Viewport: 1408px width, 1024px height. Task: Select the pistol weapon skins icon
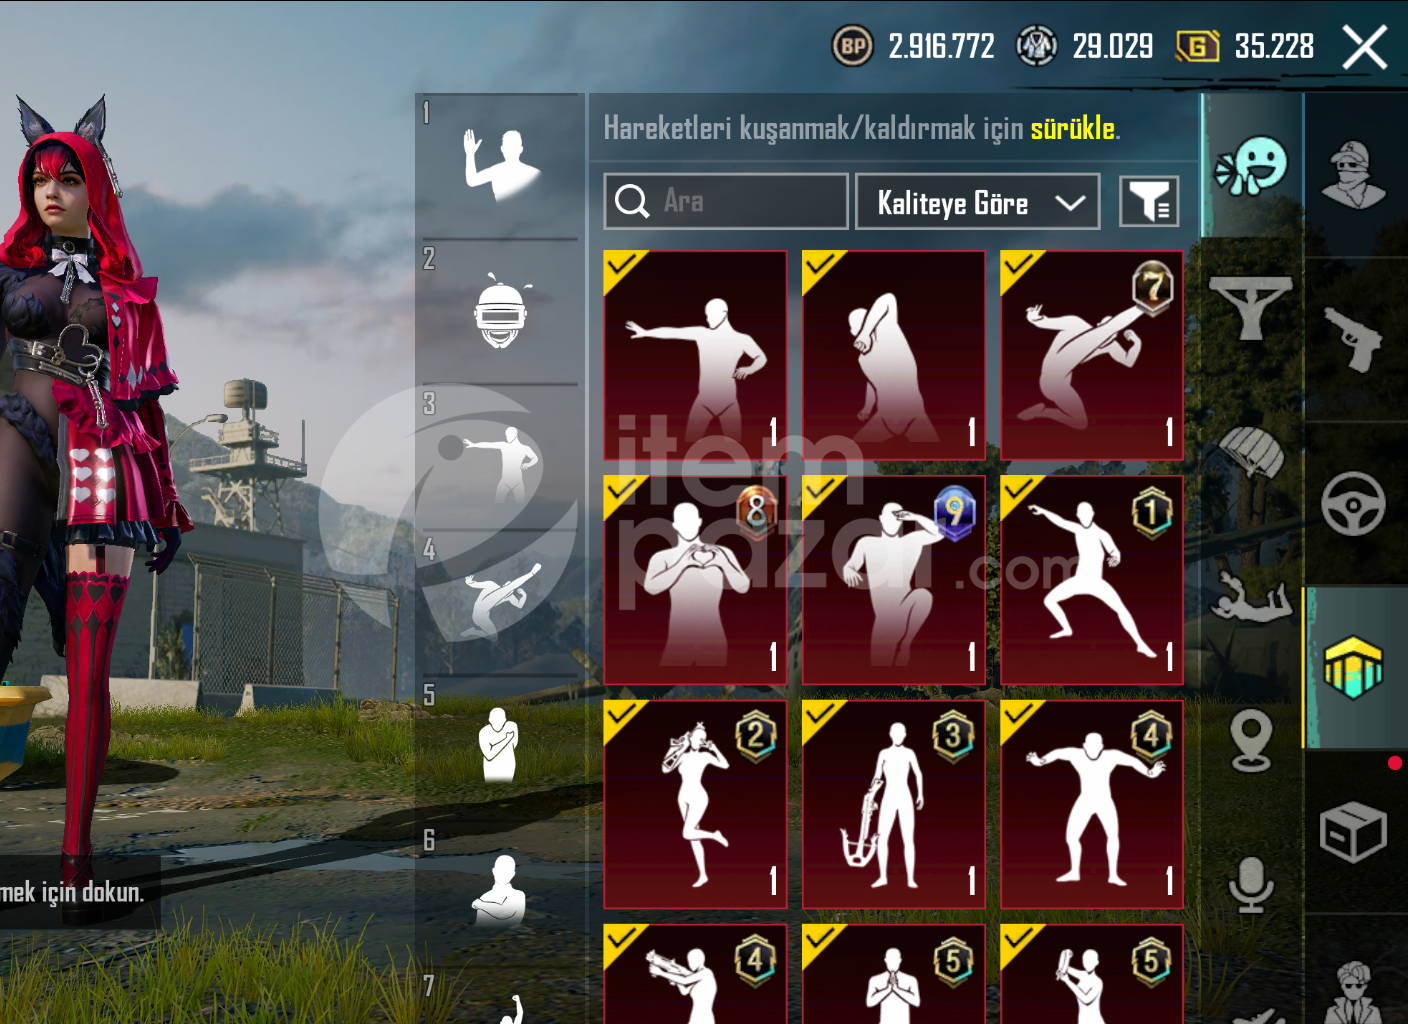coord(1353,339)
